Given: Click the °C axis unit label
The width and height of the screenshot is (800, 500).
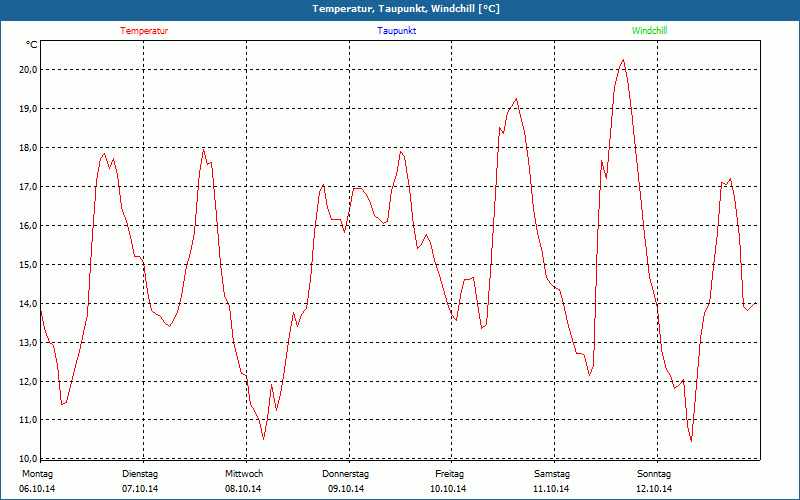Looking at the screenshot, I should point(32,45).
